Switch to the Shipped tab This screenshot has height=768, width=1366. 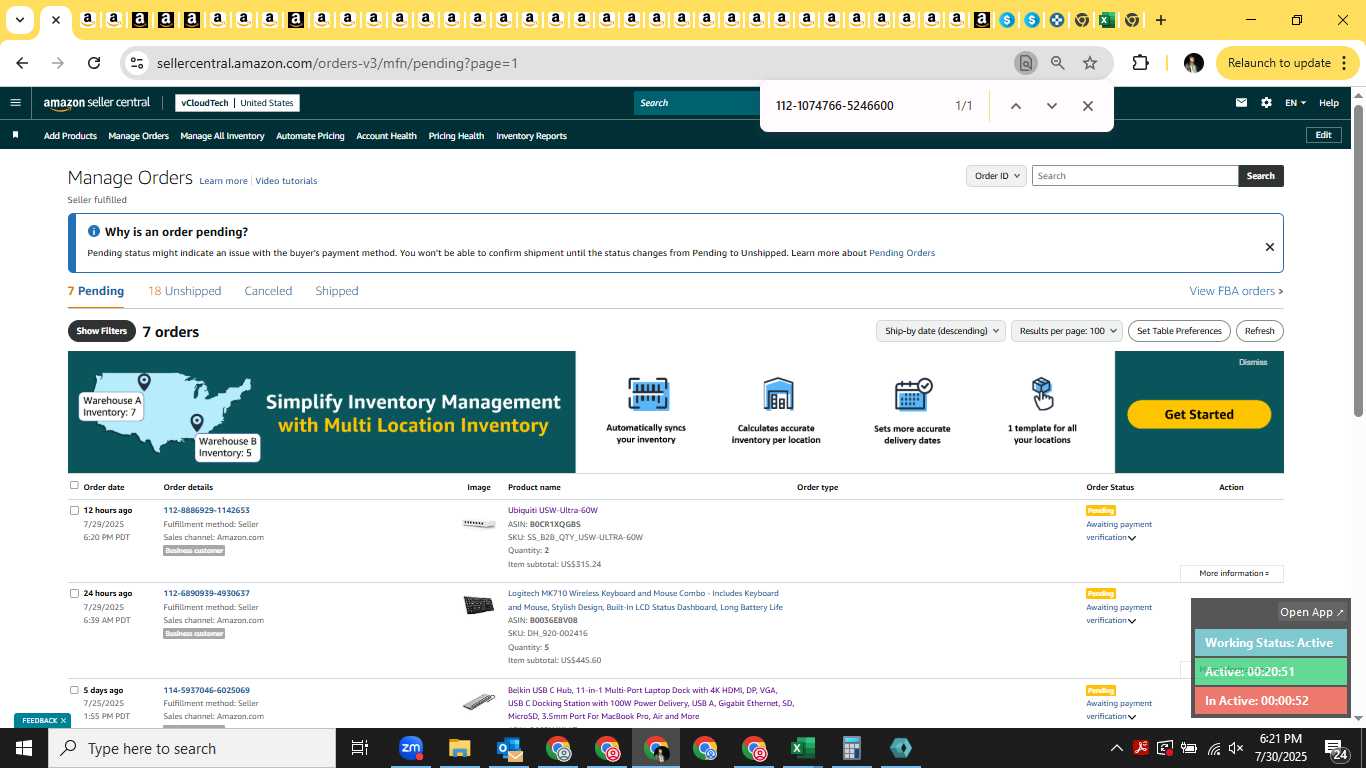[x=337, y=291]
